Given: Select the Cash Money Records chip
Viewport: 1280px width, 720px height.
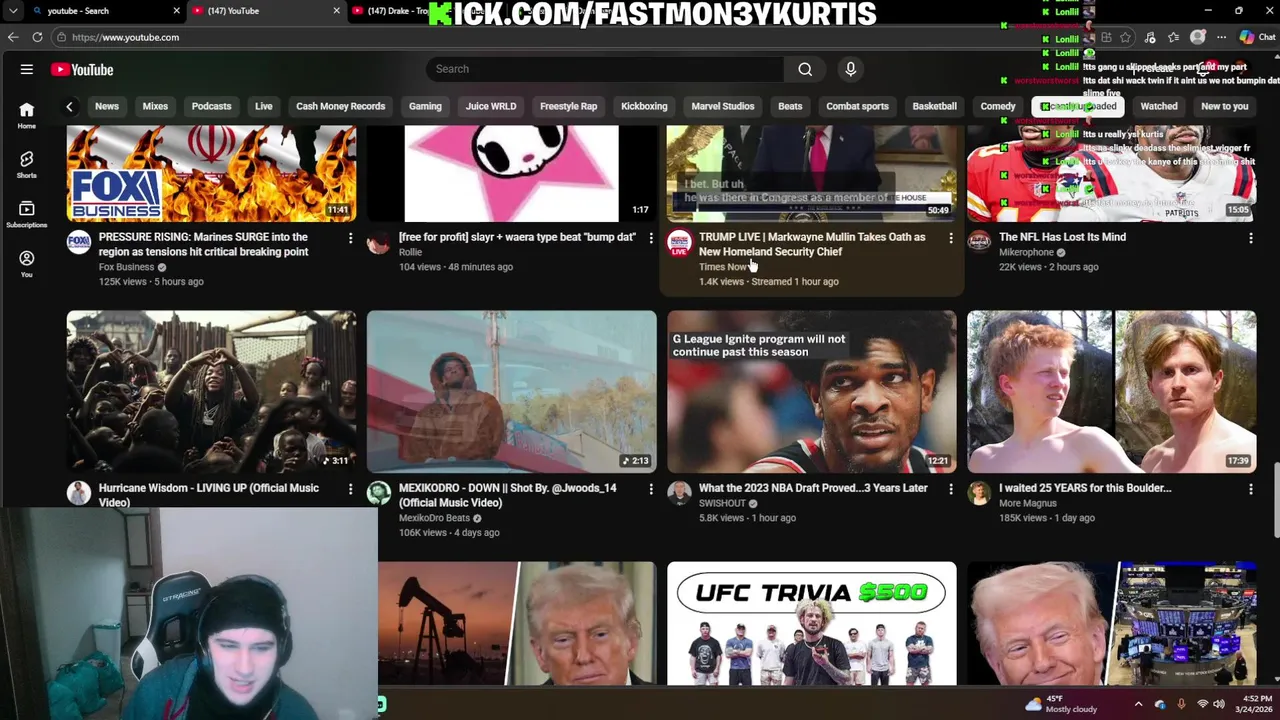Looking at the screenshot, I should click(x=340, y=106).
